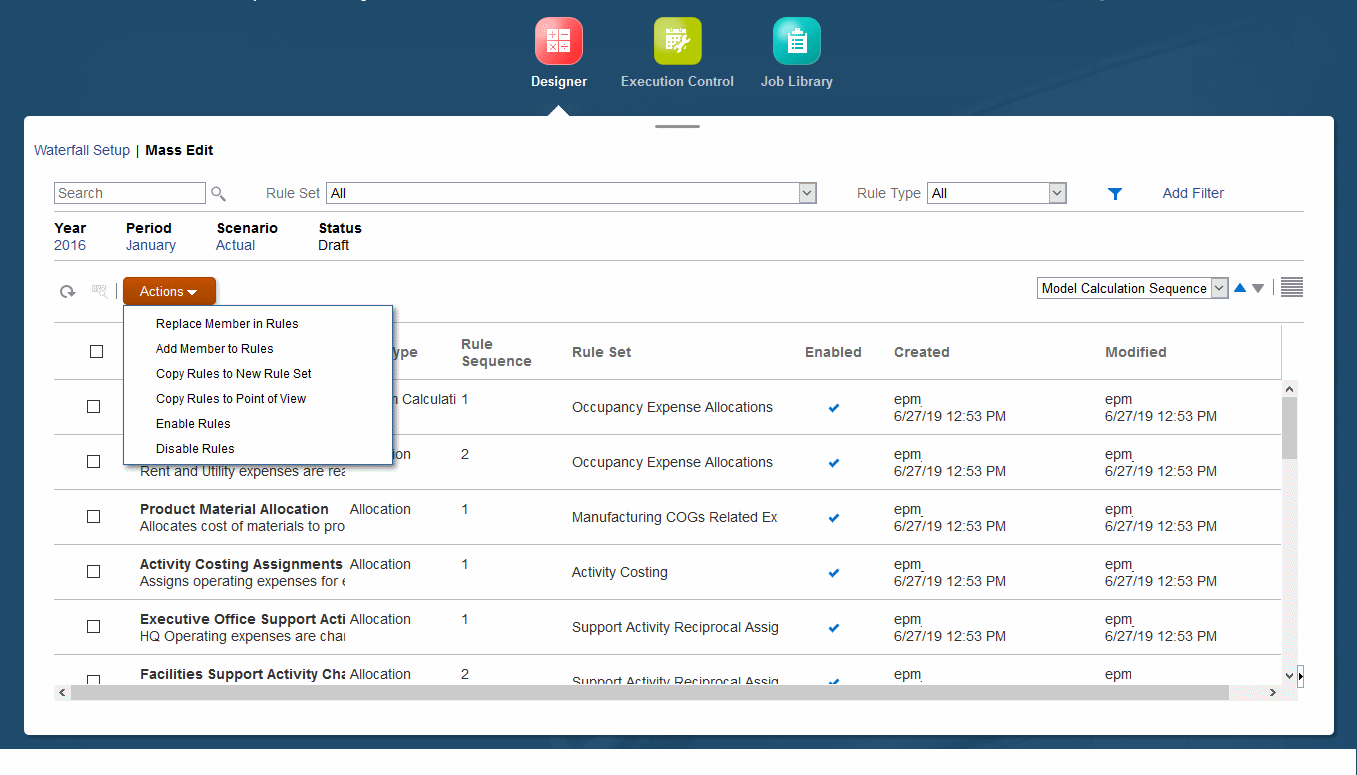
Task: Click the gray sort descending triangle
Action: click(x=1258, y=288)
